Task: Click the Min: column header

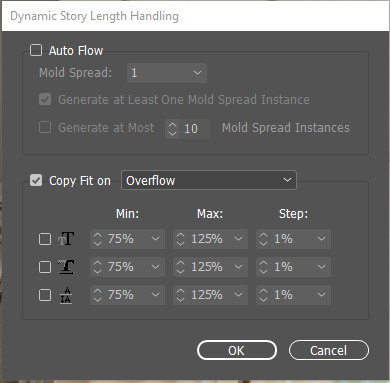Action: click(x=127, y=214)
